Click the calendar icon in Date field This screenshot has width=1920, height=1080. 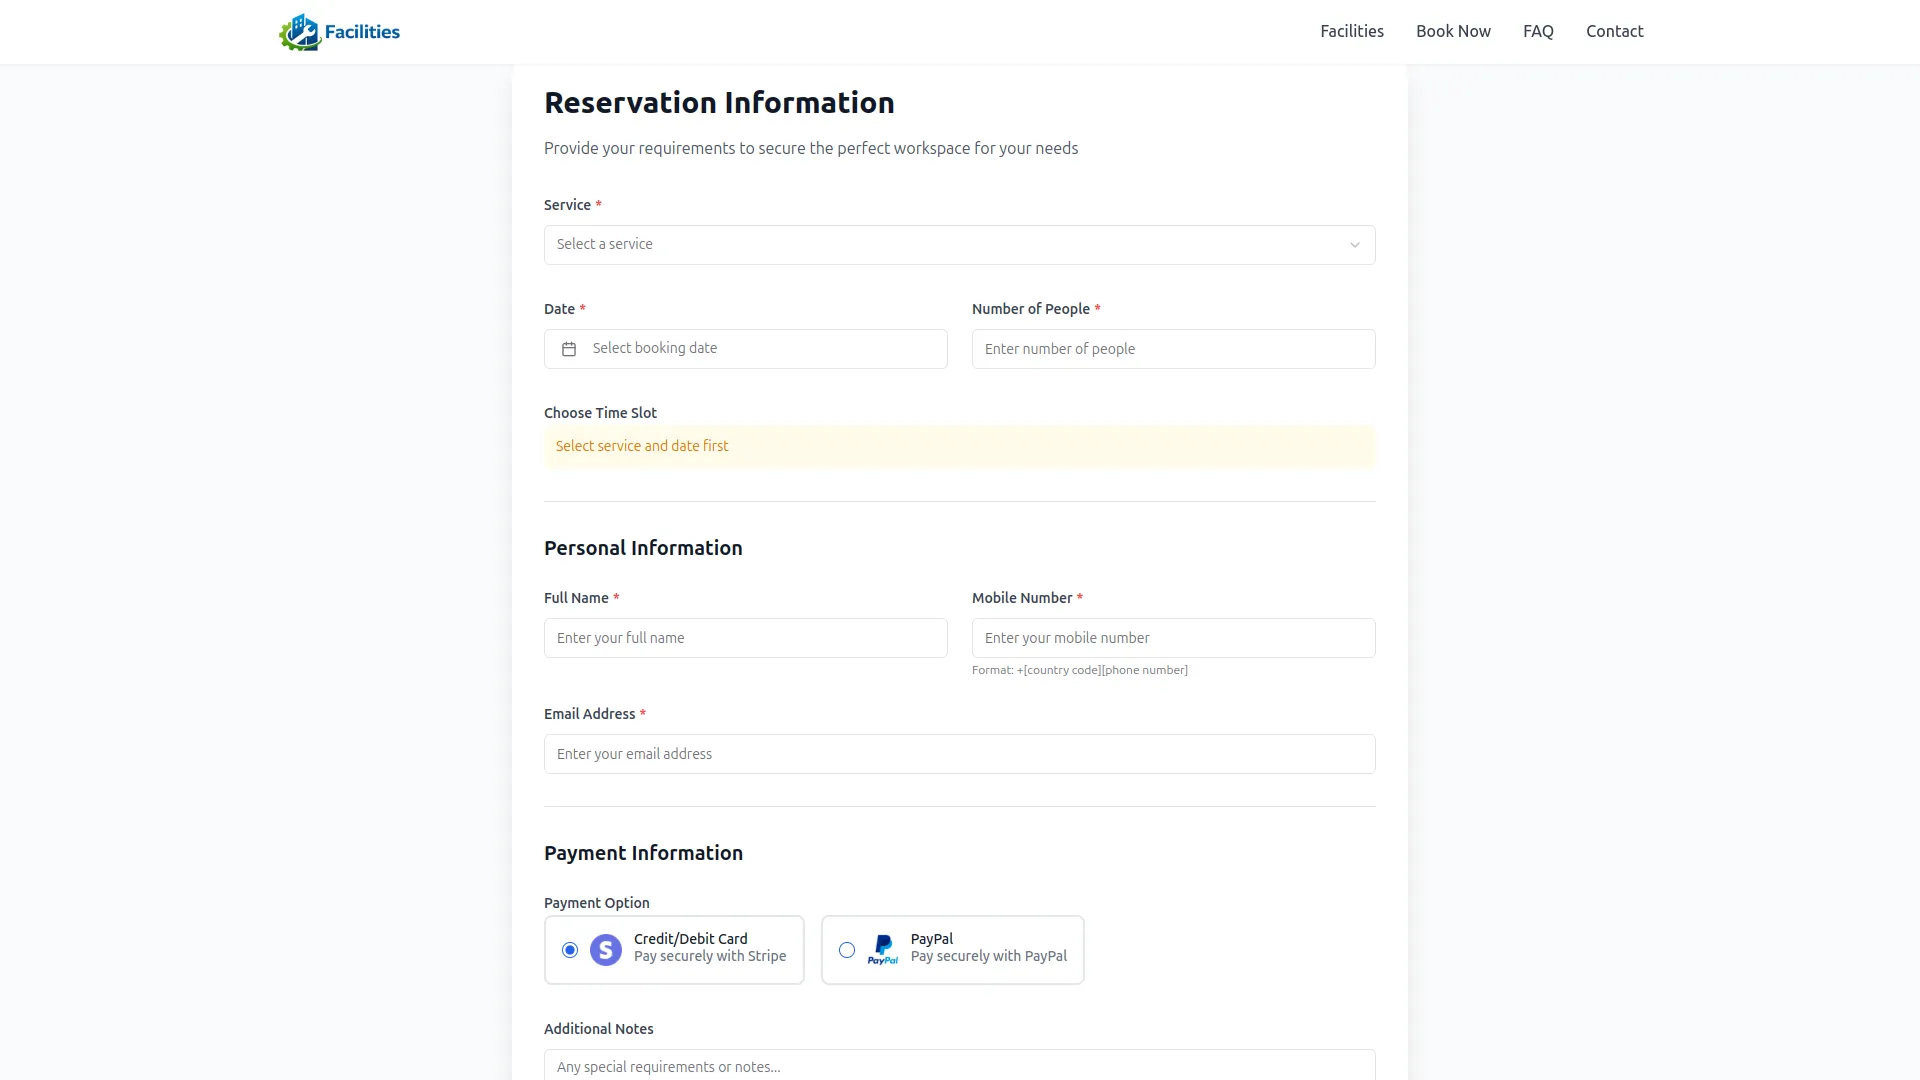569,349
